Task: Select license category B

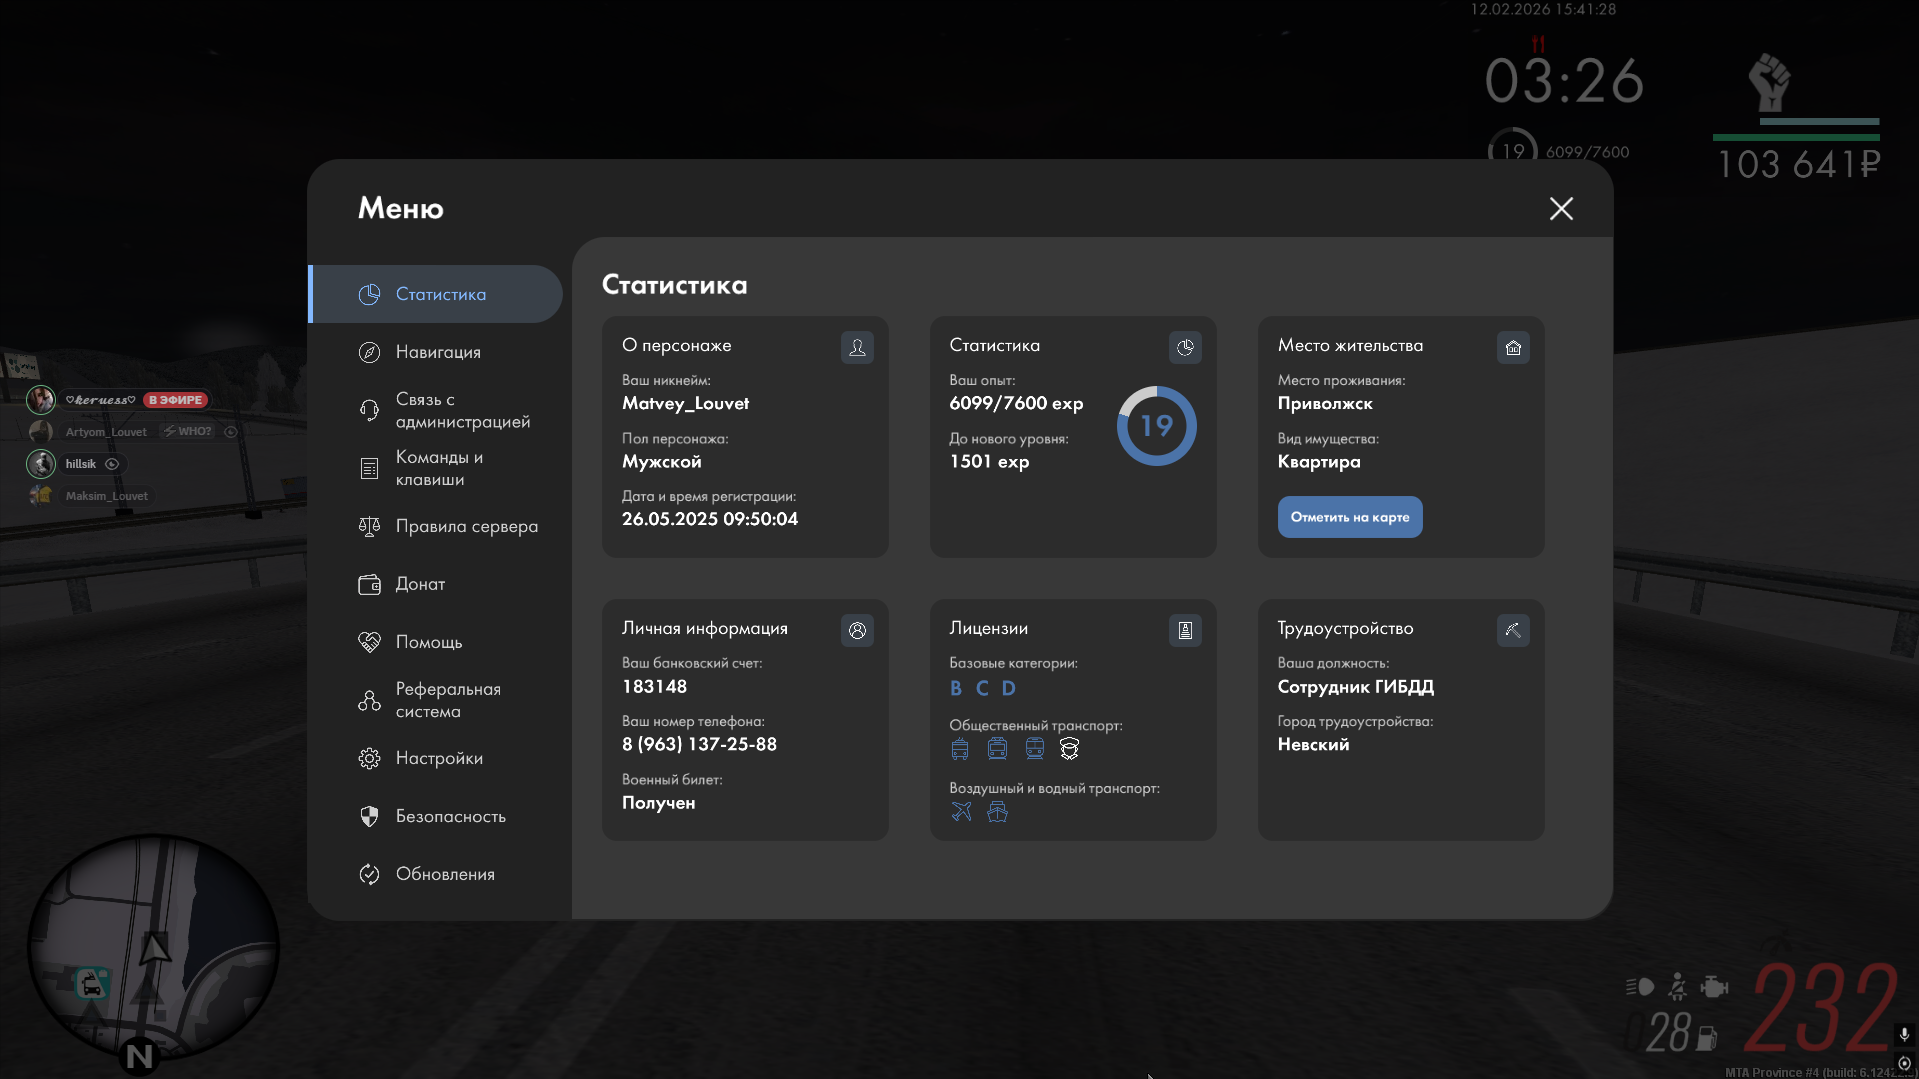Action: coord(956,688)
